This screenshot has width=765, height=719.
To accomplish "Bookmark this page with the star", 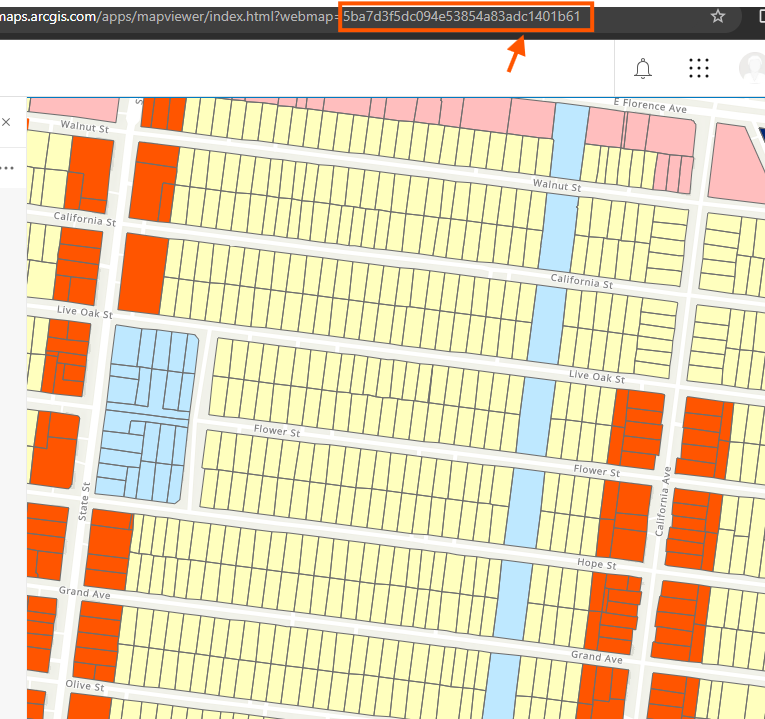I will point(717,16).
